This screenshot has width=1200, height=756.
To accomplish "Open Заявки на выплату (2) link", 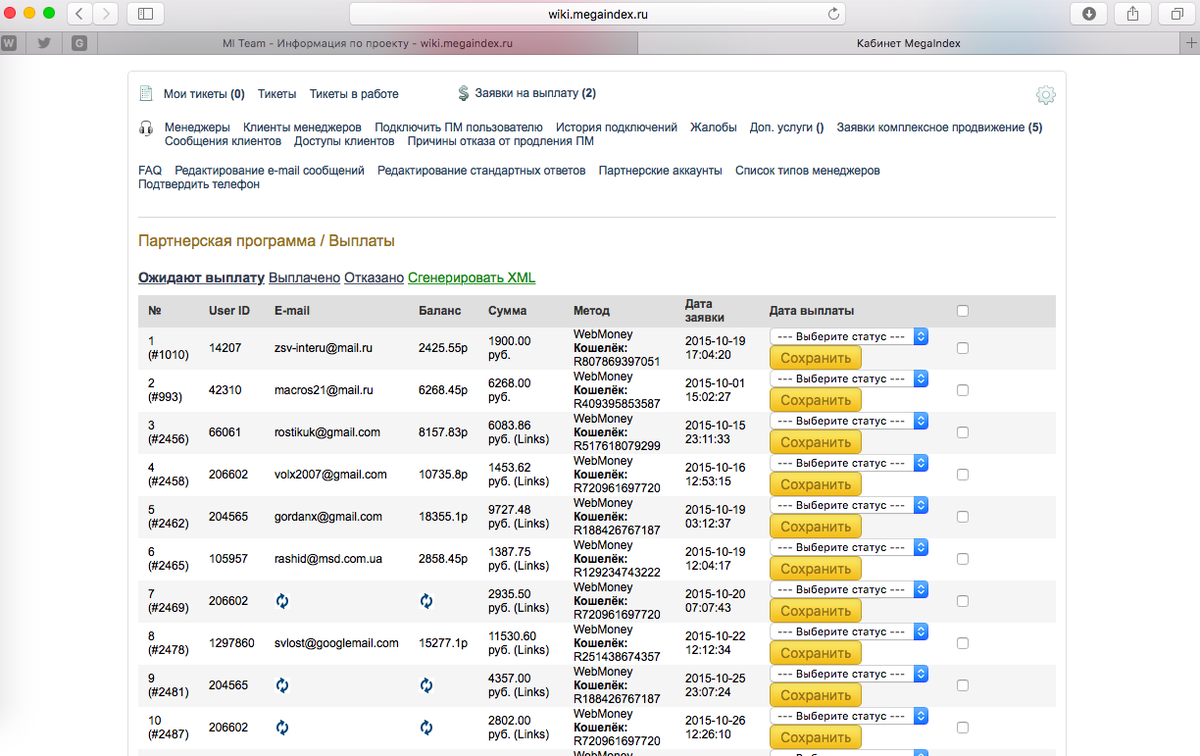I will click(x=535, y=94).
